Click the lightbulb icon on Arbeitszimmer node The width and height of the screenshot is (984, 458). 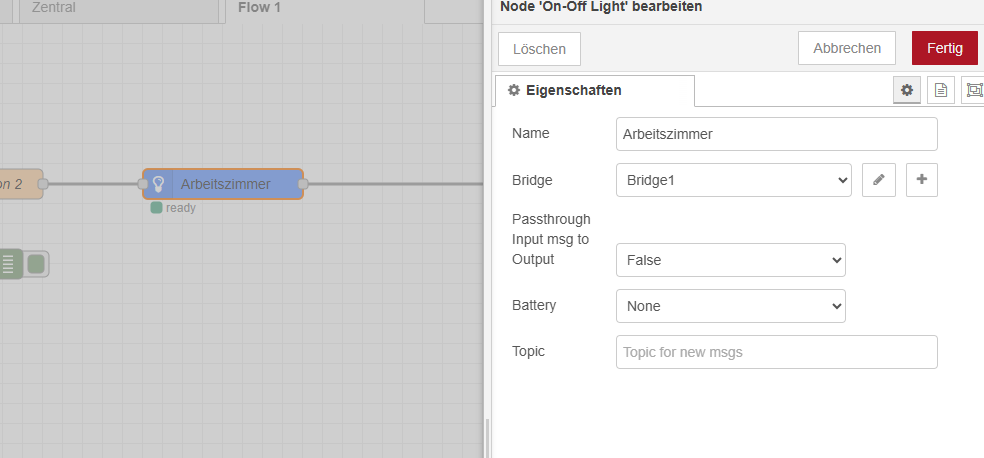coord(158,184)
